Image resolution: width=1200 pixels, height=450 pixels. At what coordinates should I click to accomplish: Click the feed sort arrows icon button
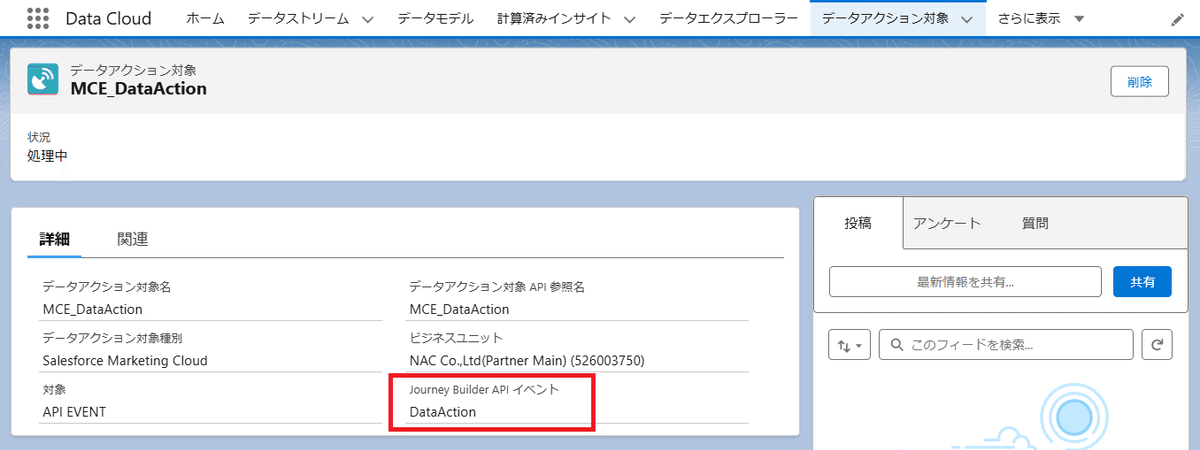pyautogui.click(x=850, y=345)
